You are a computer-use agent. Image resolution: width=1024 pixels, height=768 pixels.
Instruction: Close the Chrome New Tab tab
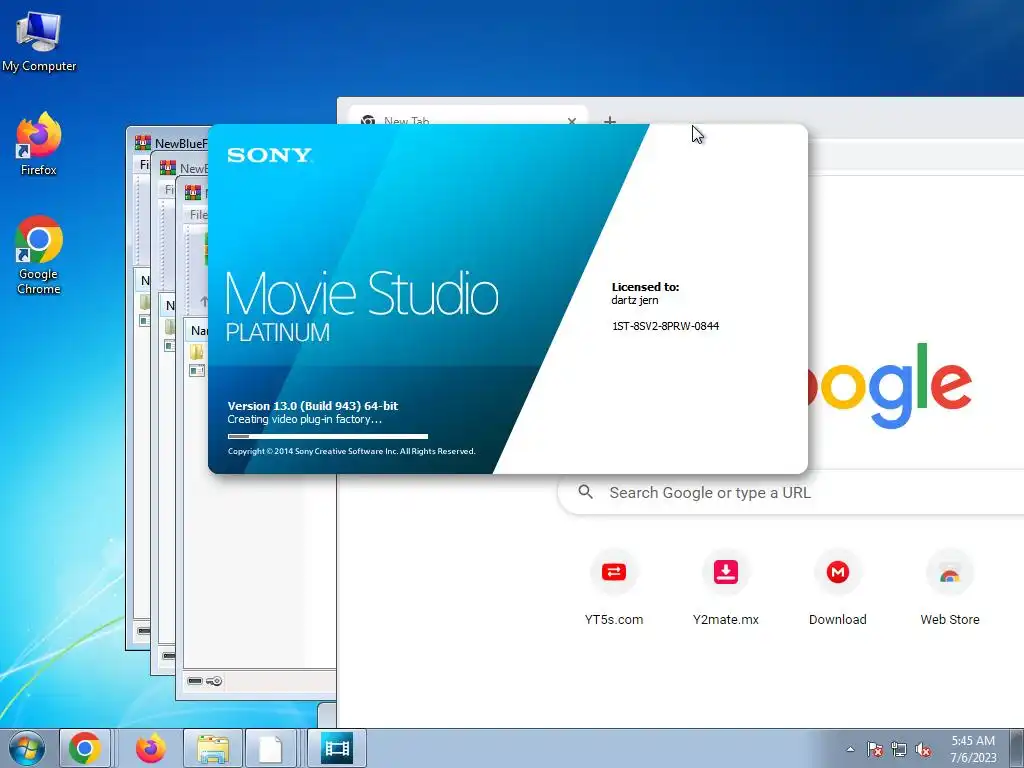572,120
